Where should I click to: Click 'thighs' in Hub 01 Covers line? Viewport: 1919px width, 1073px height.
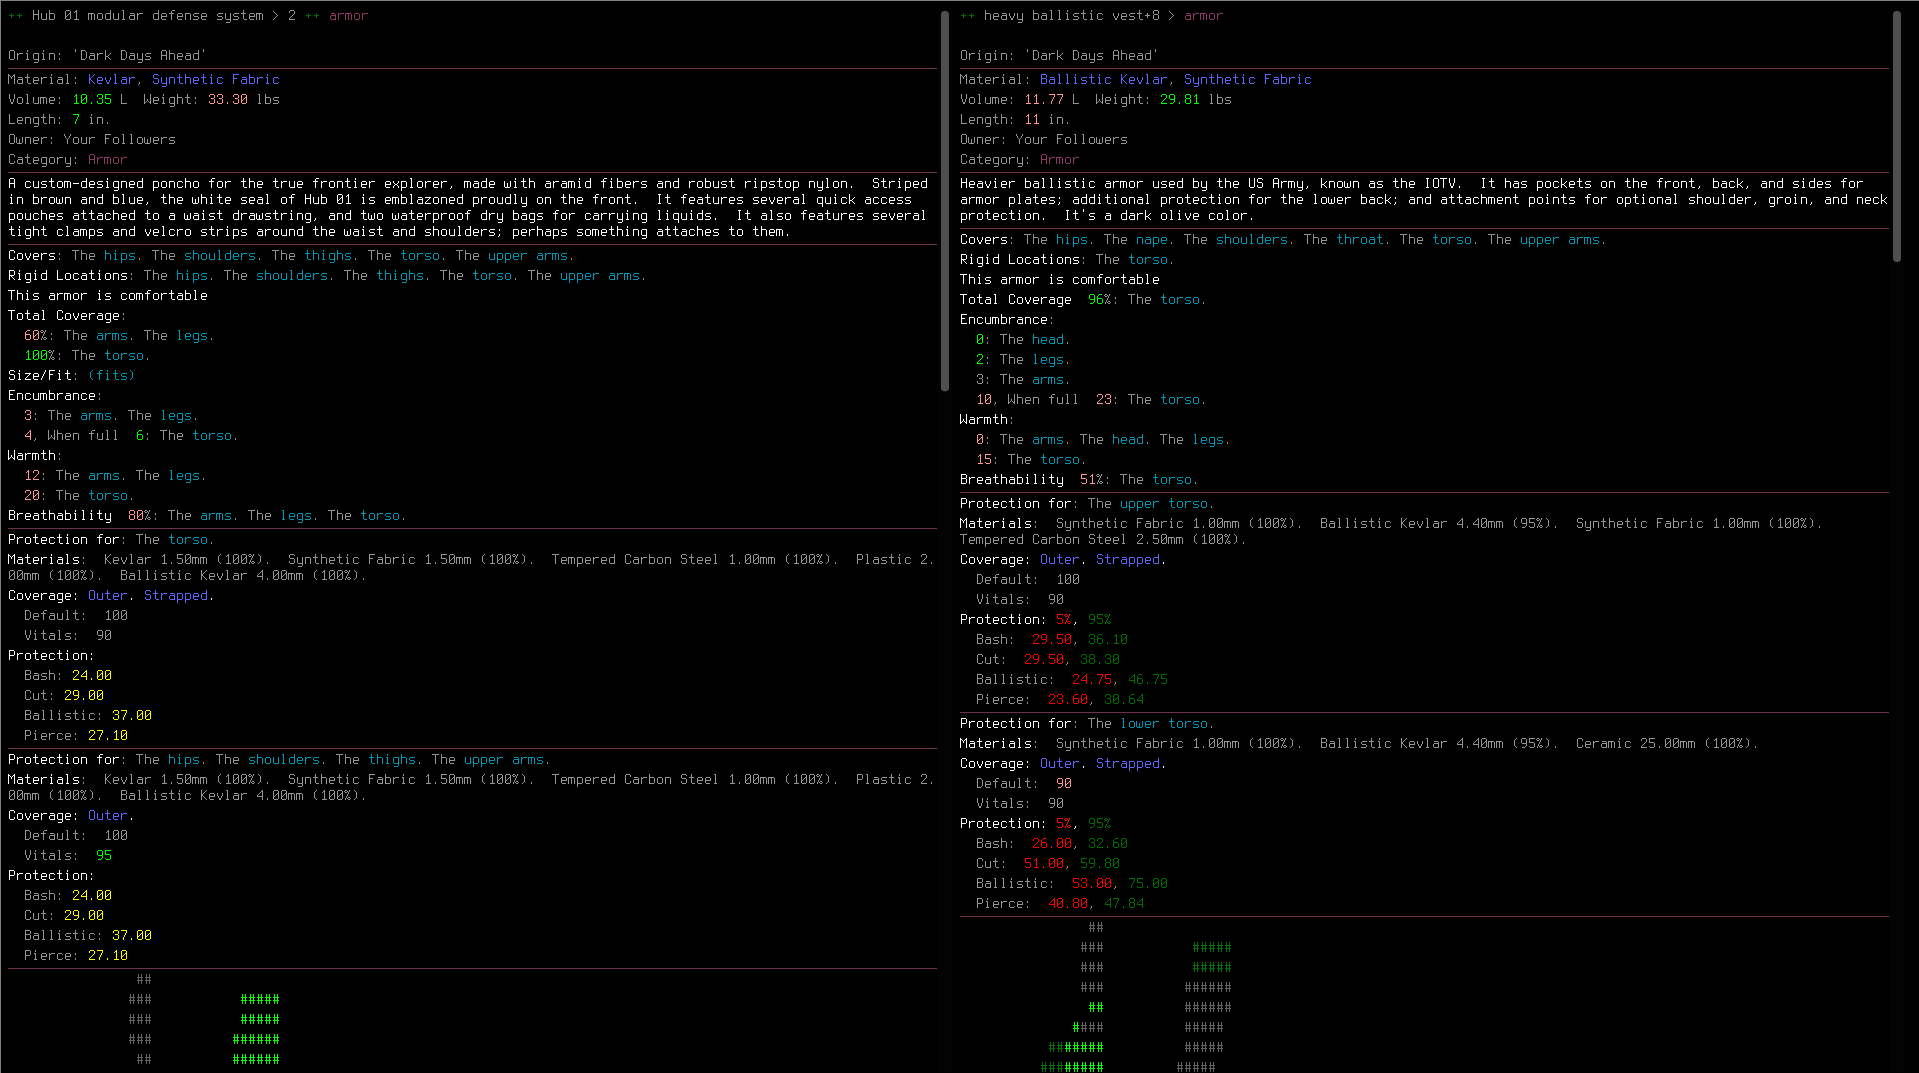[x=328, y=256]
